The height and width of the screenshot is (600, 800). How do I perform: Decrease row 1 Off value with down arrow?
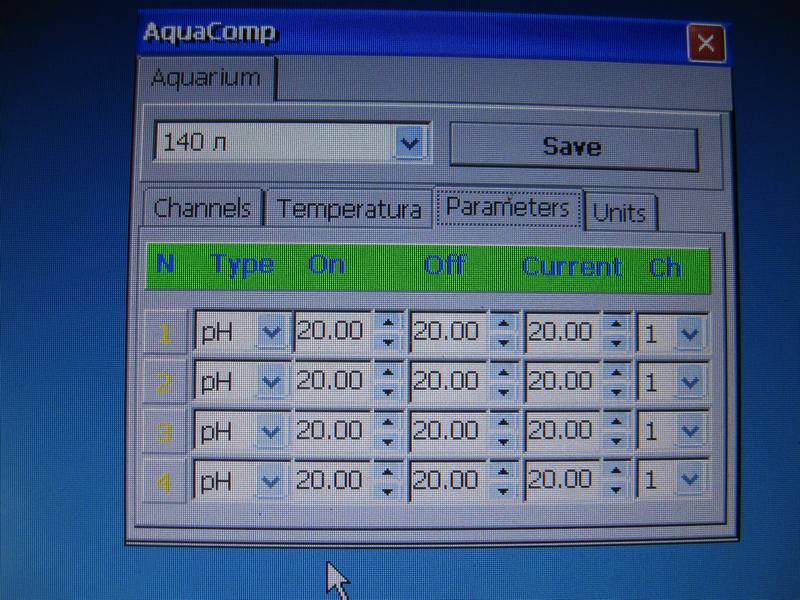[x=505, y=343]
